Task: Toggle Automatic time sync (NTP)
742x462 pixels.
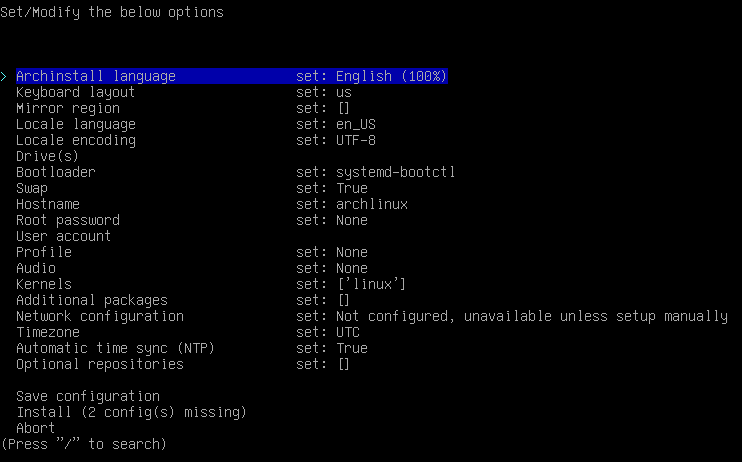Action: pyautogui.click(x=116, y=348)
